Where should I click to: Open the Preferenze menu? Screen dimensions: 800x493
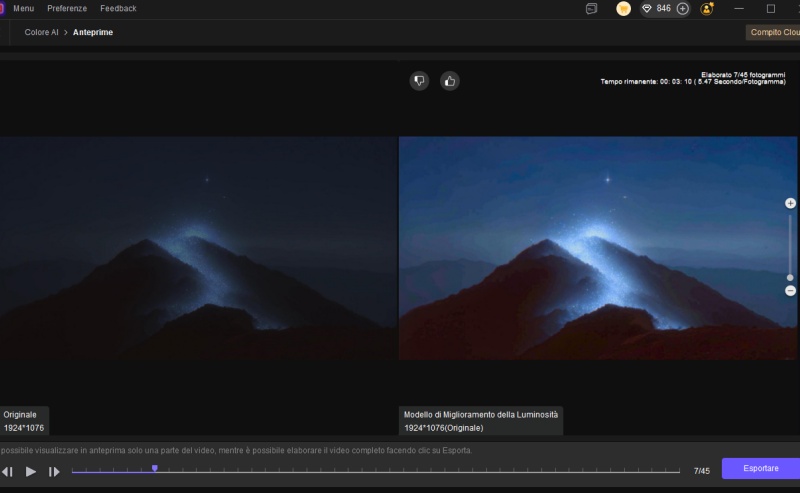point(67,9)
